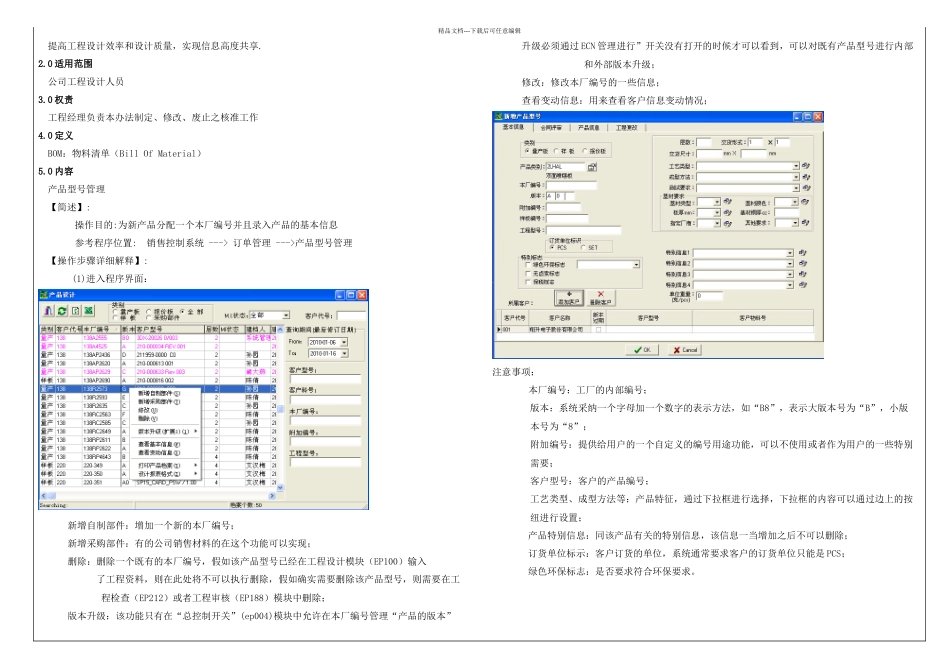
Task: Expand the 成型方法 combo box
Action: pos(796,177)
